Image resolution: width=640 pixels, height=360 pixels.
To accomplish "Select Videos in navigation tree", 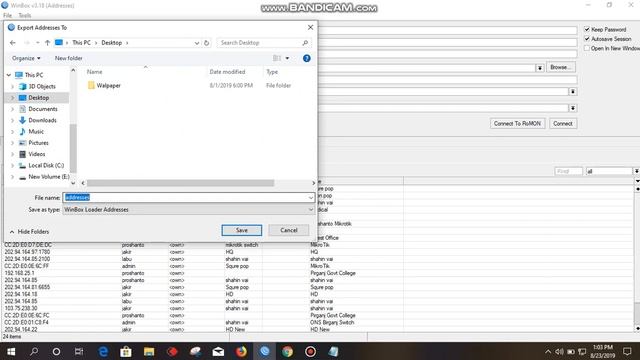I will [37, 154].
